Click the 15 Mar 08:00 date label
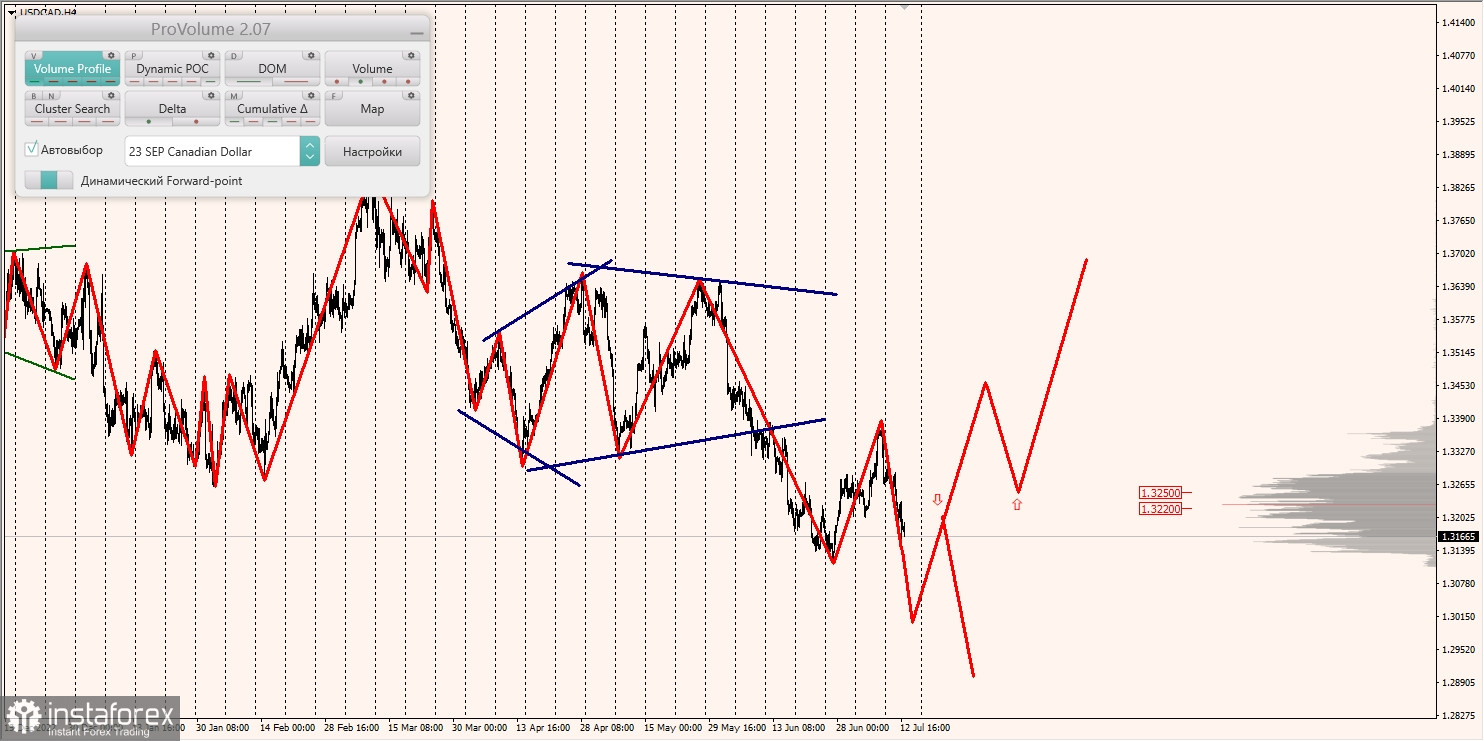 tap(416, 728)
